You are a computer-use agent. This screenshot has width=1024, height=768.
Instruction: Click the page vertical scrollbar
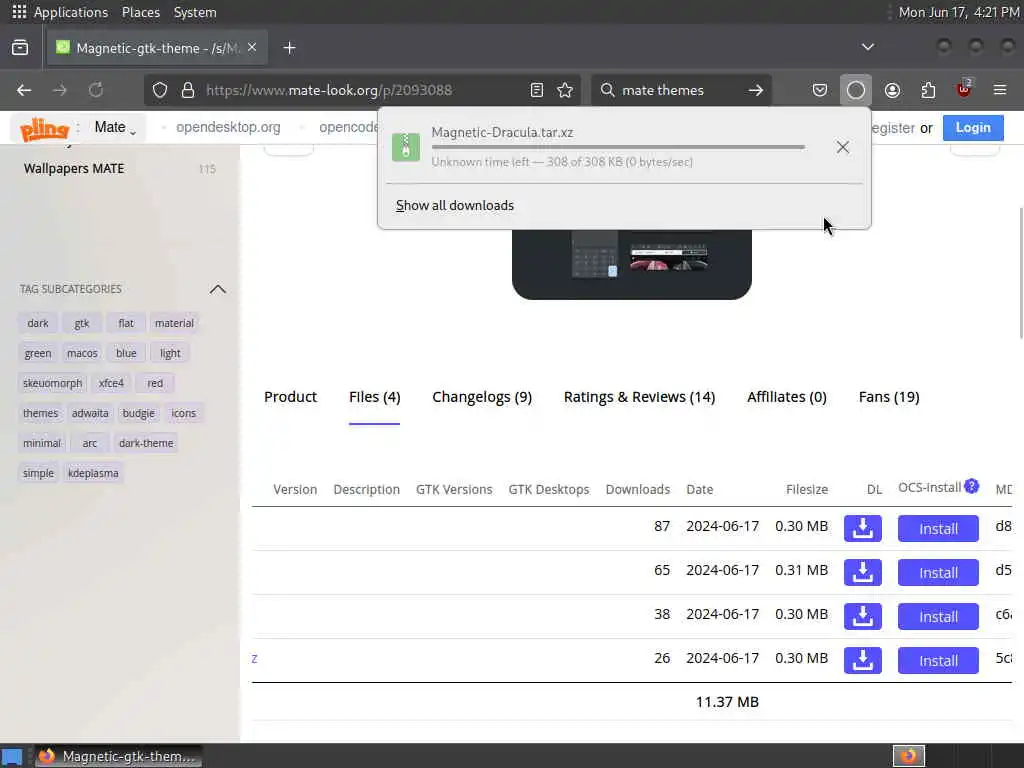1021,273
